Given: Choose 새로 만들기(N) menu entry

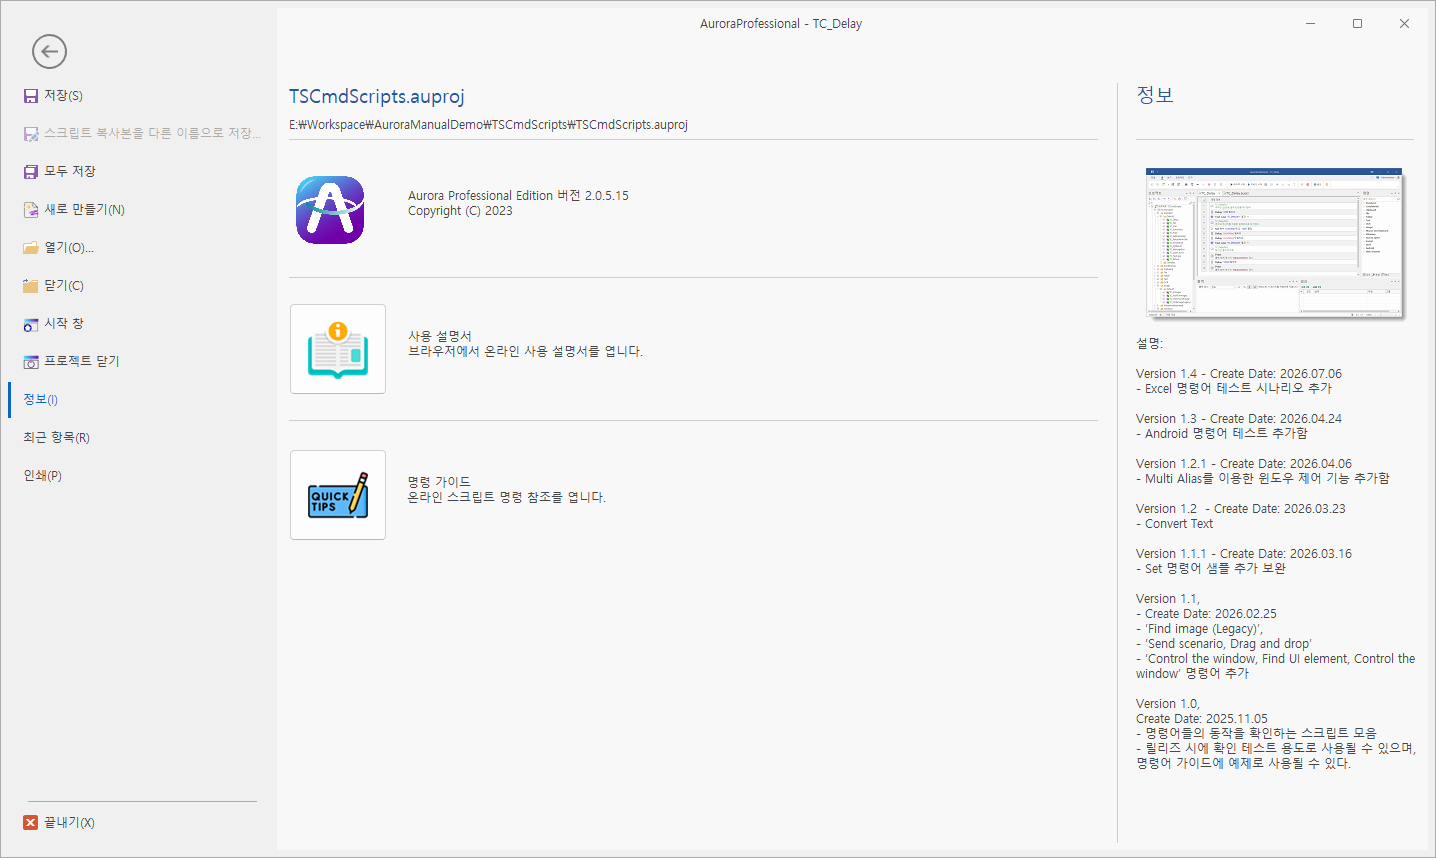Looking at the screenshot, I should tap(85, 209).
